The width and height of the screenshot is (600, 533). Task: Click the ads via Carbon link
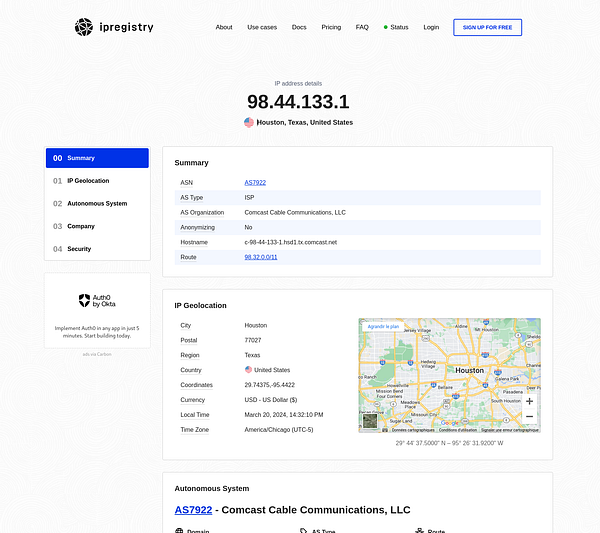(97, 354)
